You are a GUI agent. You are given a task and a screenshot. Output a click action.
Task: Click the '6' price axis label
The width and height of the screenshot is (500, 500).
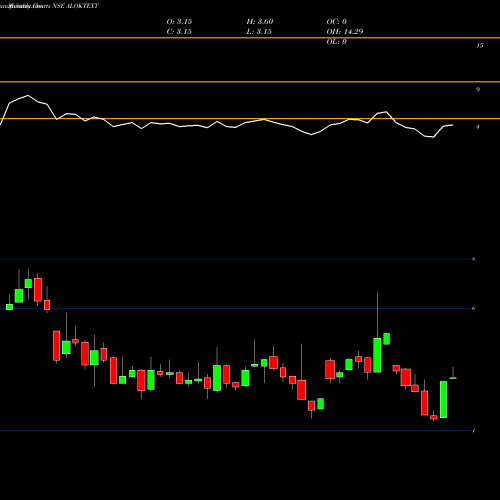pyautogui.click(x=473, y=308)
